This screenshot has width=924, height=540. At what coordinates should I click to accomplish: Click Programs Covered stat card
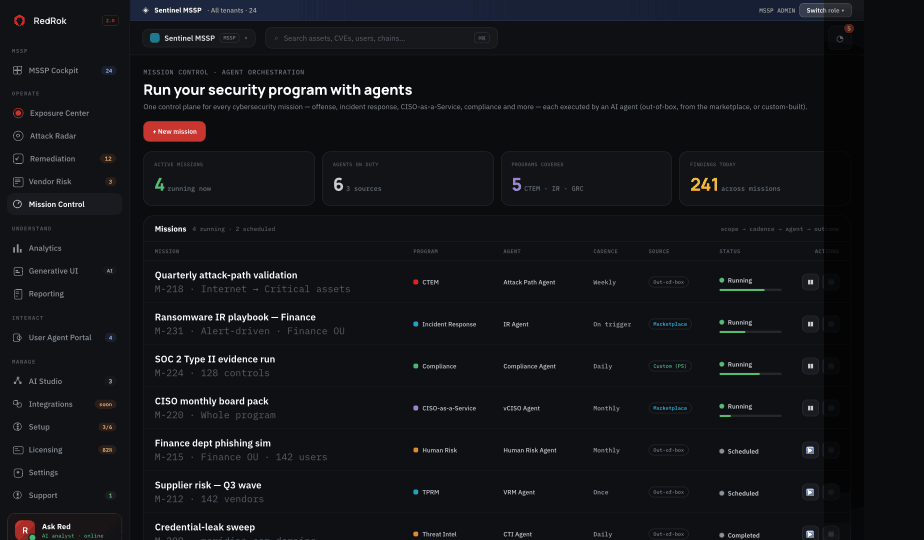(x=586, y=179)
